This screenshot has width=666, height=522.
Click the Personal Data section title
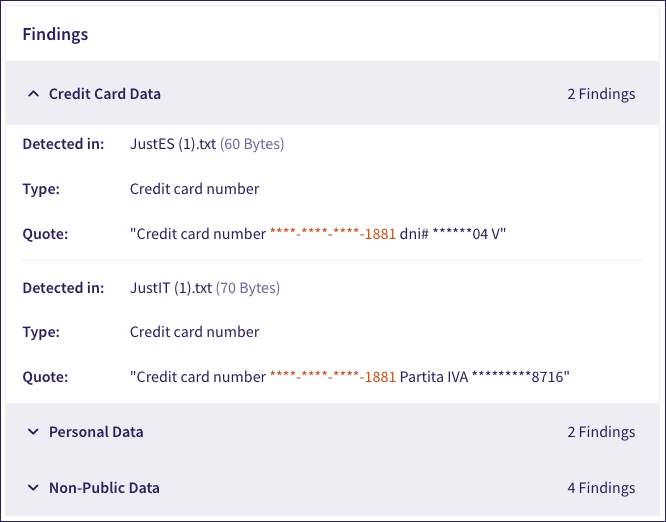(x=96, y=432)
